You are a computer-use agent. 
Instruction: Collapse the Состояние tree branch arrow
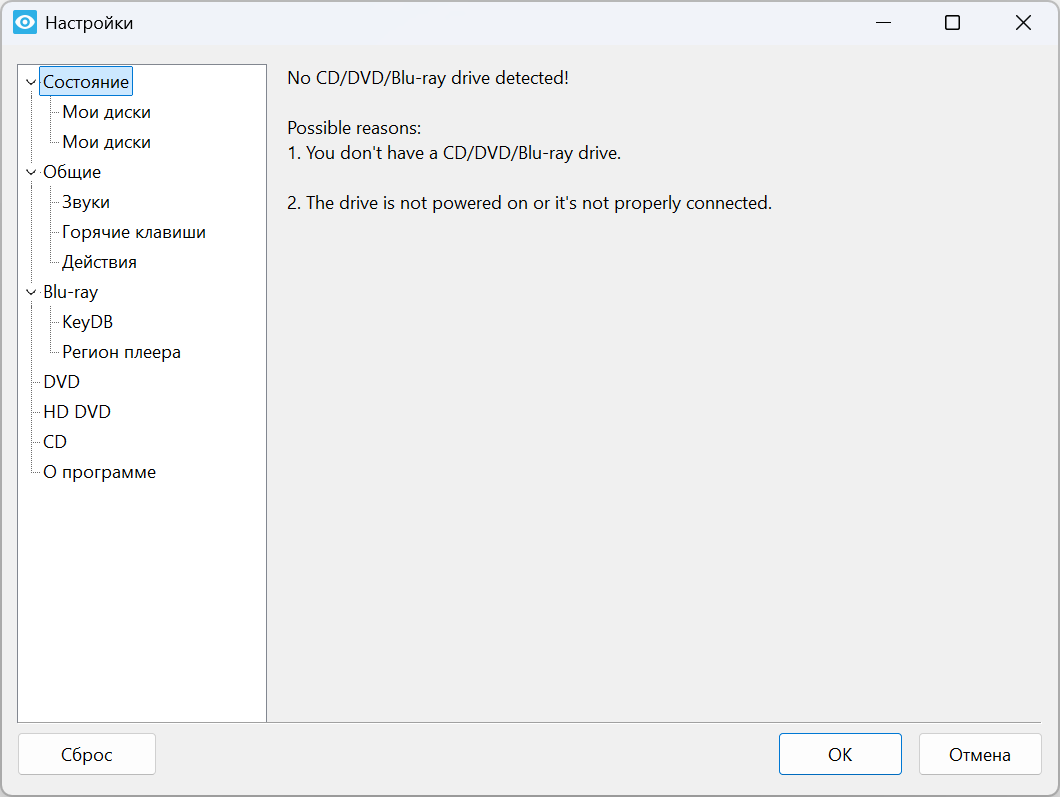click(31, 83)
